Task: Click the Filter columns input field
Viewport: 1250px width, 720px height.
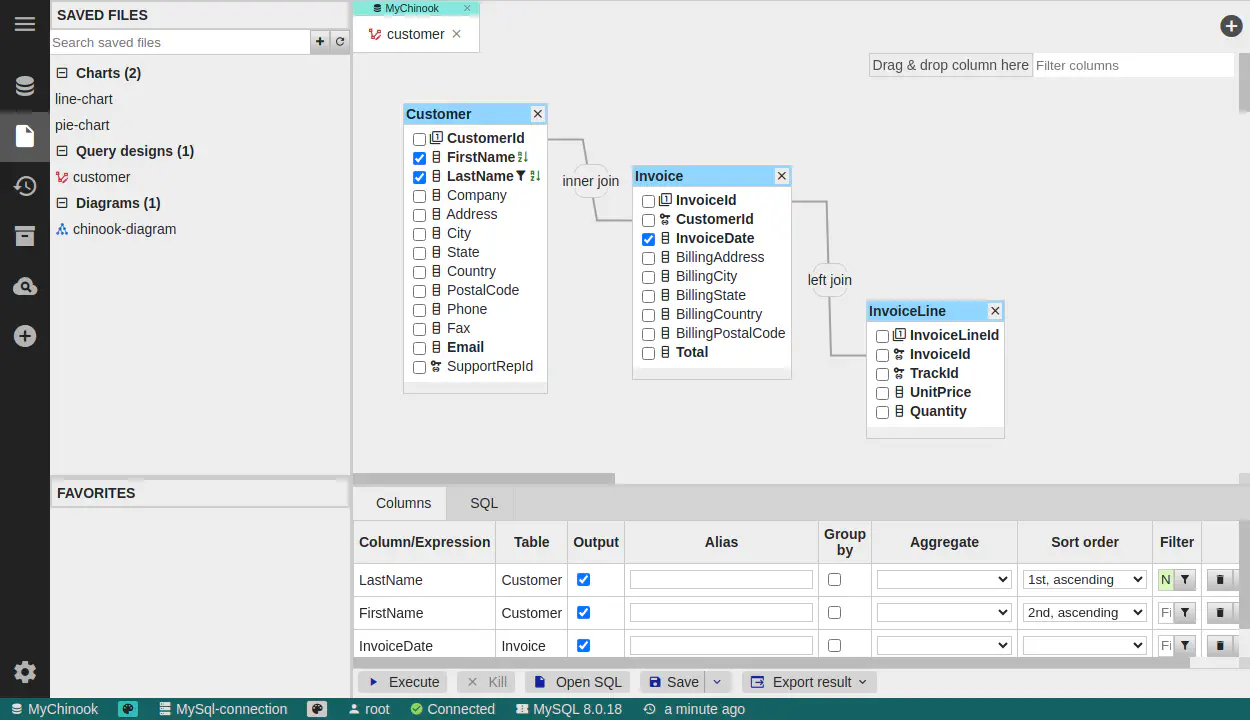Action: (x=1133, y=65)
